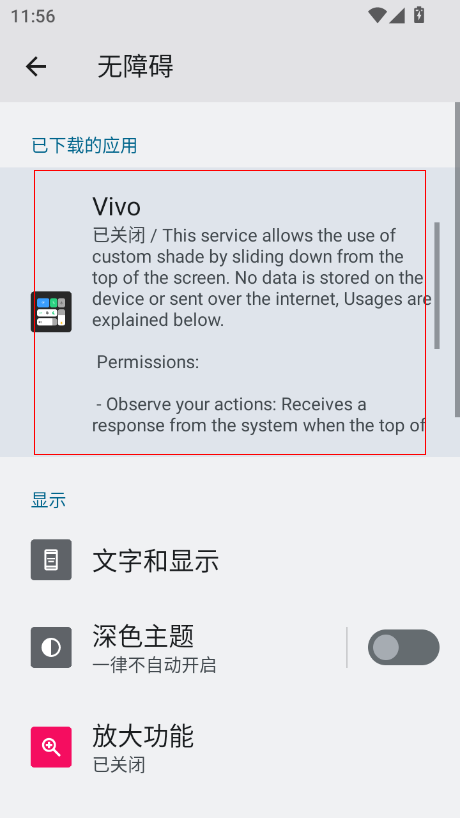This screenshot has height=818, width=460.
Task: Click the Vivo description inner scrollbar
Action: [437, 285]
